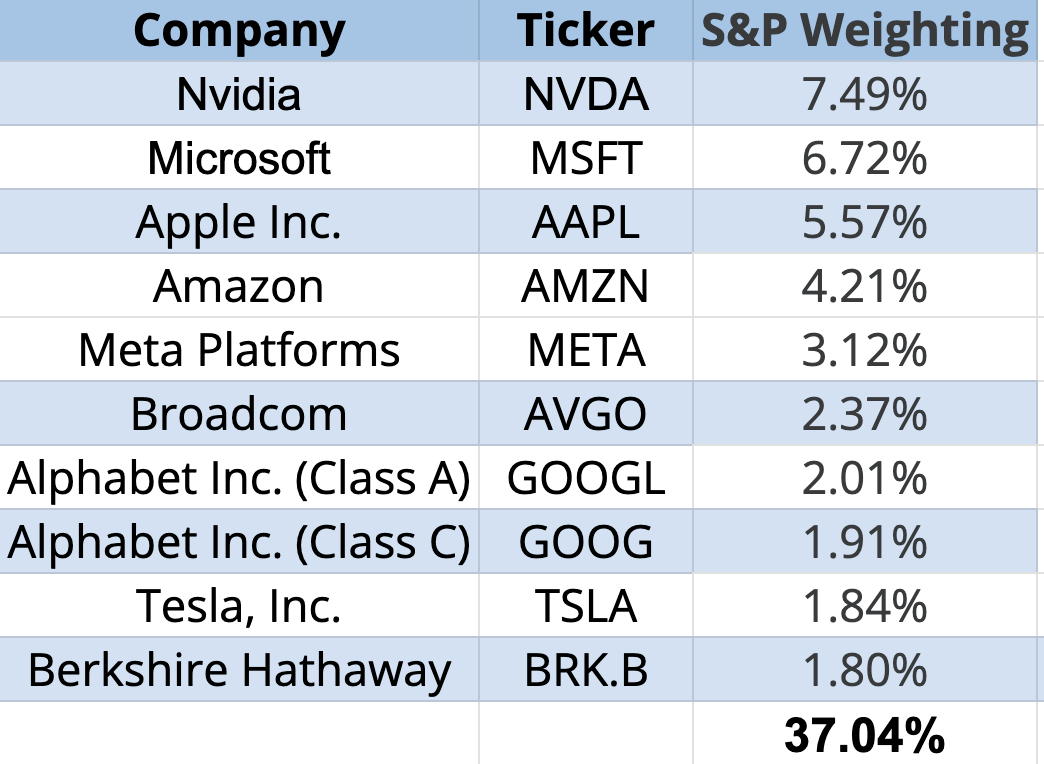Click the GOOG ticker cell
The image size is (1044, 764).
coord(586,542)
